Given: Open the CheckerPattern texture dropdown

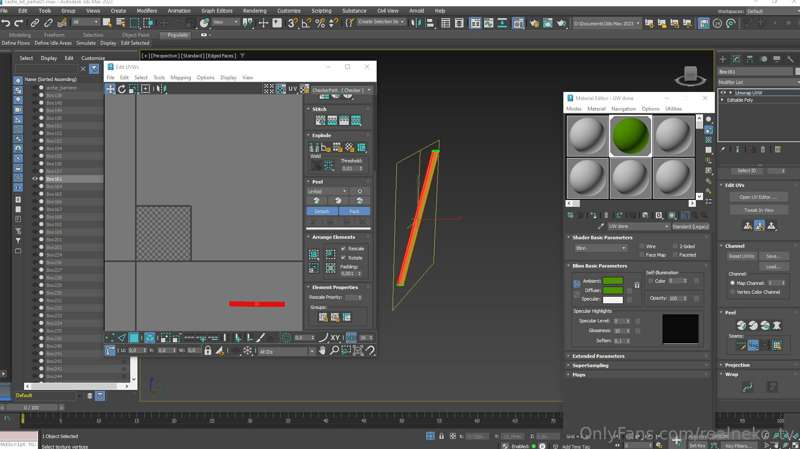Looking at the screenshot, I should pos(342,90).
